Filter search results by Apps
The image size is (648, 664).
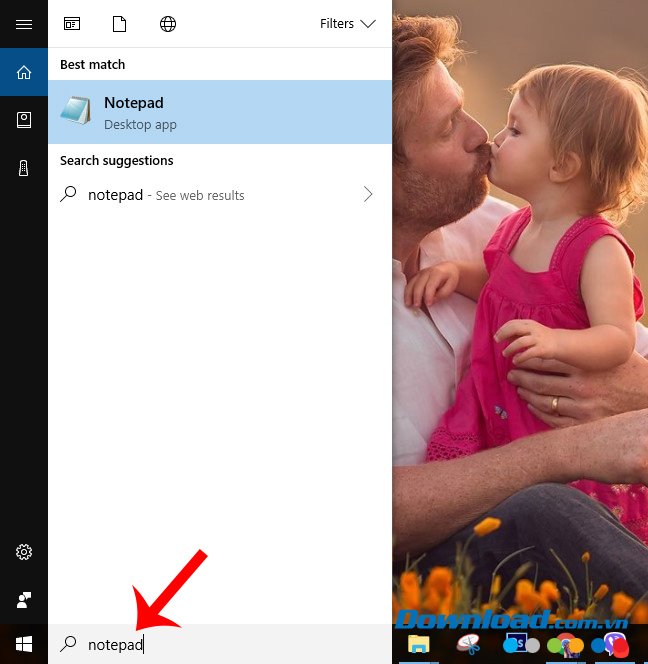pyautogui.click(x=72, y=24)
